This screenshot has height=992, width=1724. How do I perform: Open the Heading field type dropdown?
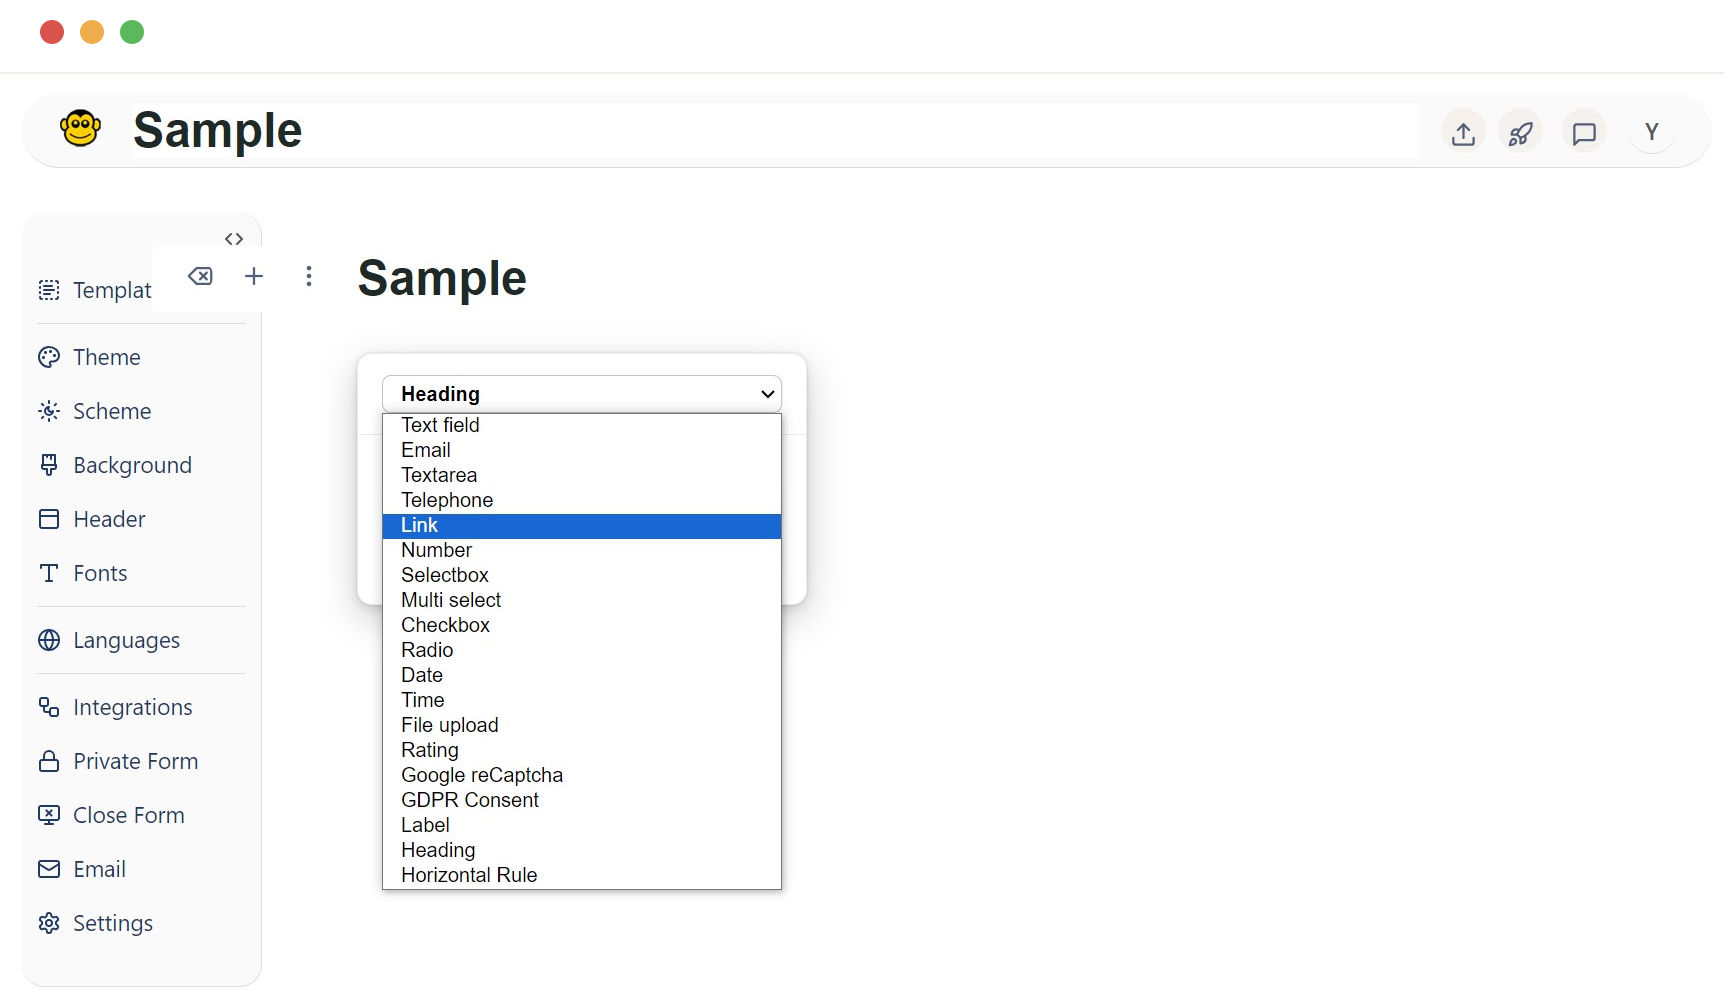tap(582, 394)
